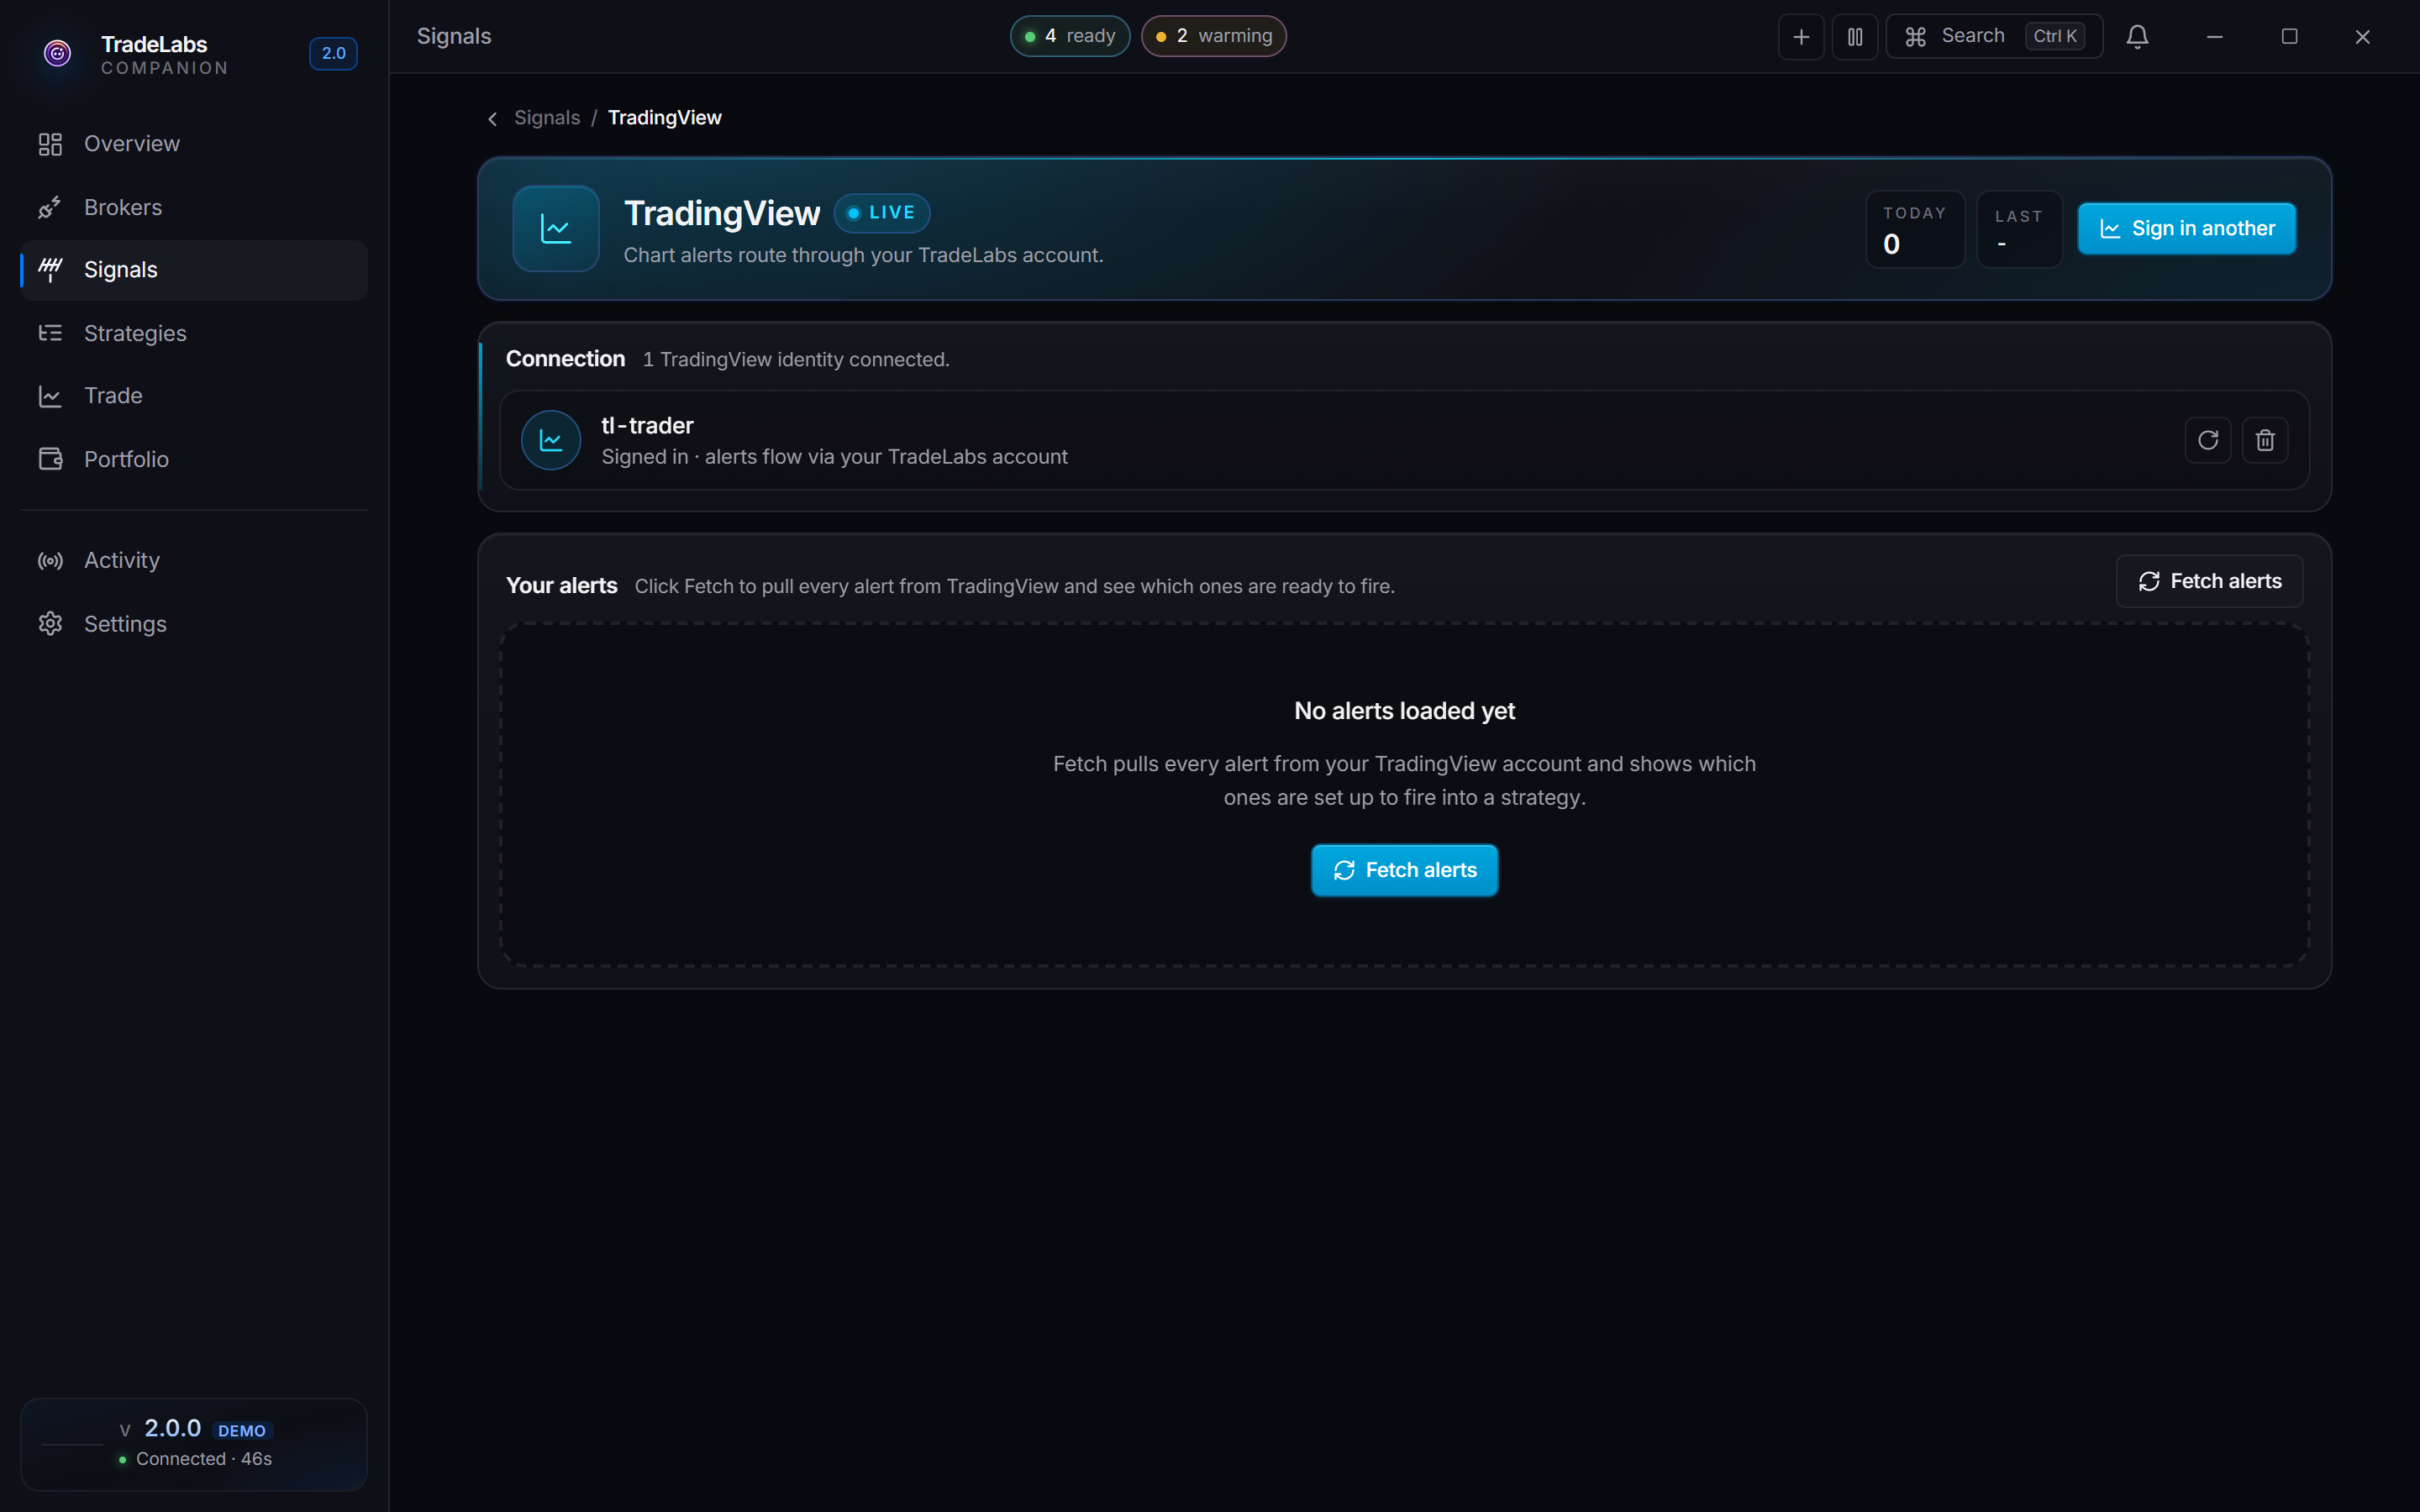
Task: Go back to Signals via breadcrumb
Action: (x=547, y=118)
